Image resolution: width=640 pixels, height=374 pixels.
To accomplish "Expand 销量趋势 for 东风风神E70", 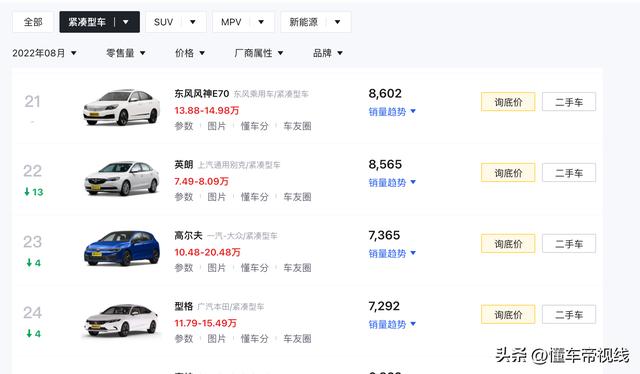I will click(392, 111).
